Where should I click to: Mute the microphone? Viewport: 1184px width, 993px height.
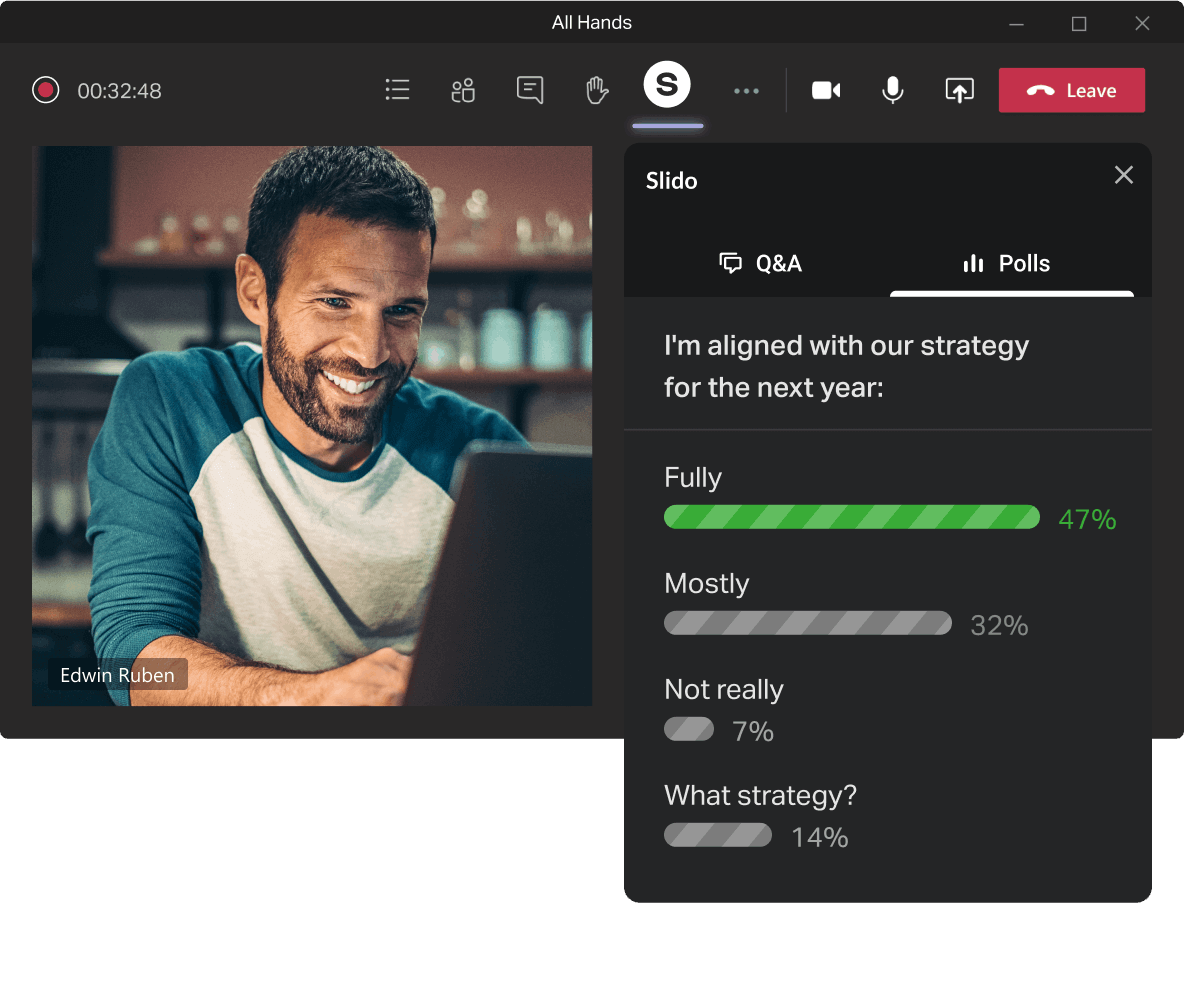tap(892, 90)
